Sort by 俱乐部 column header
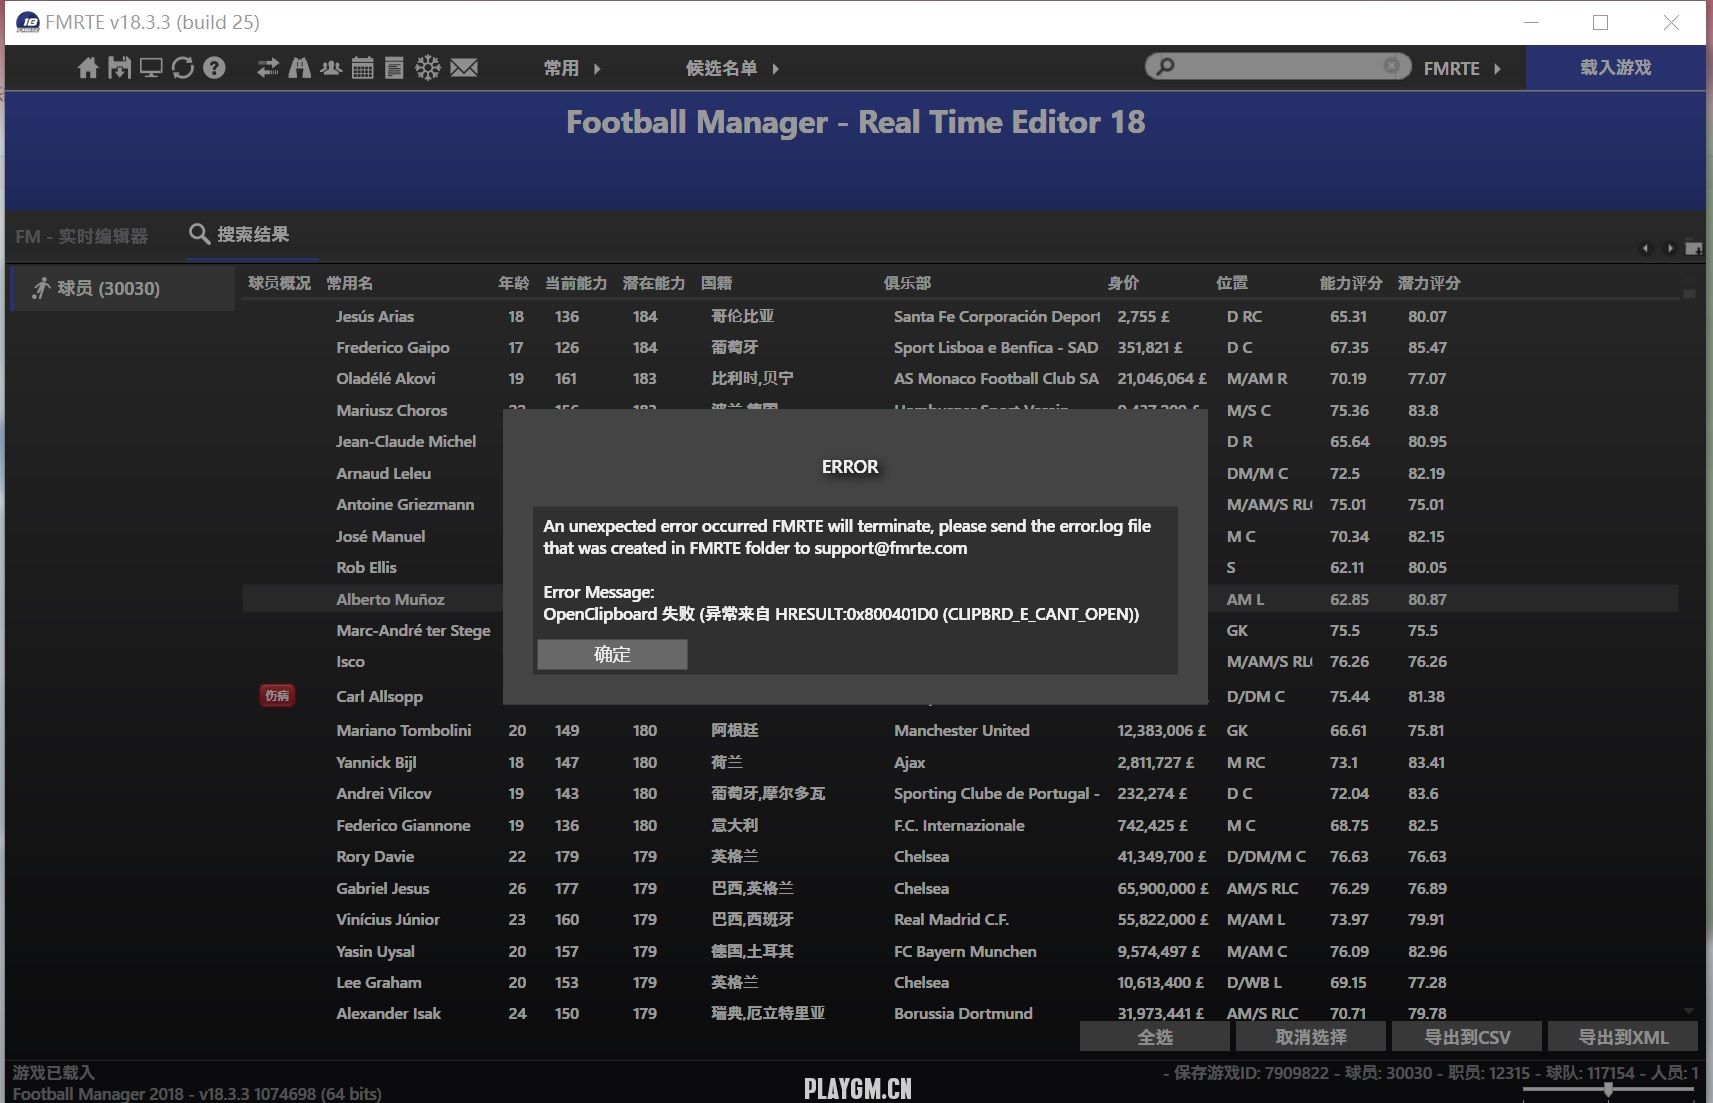 907,283
